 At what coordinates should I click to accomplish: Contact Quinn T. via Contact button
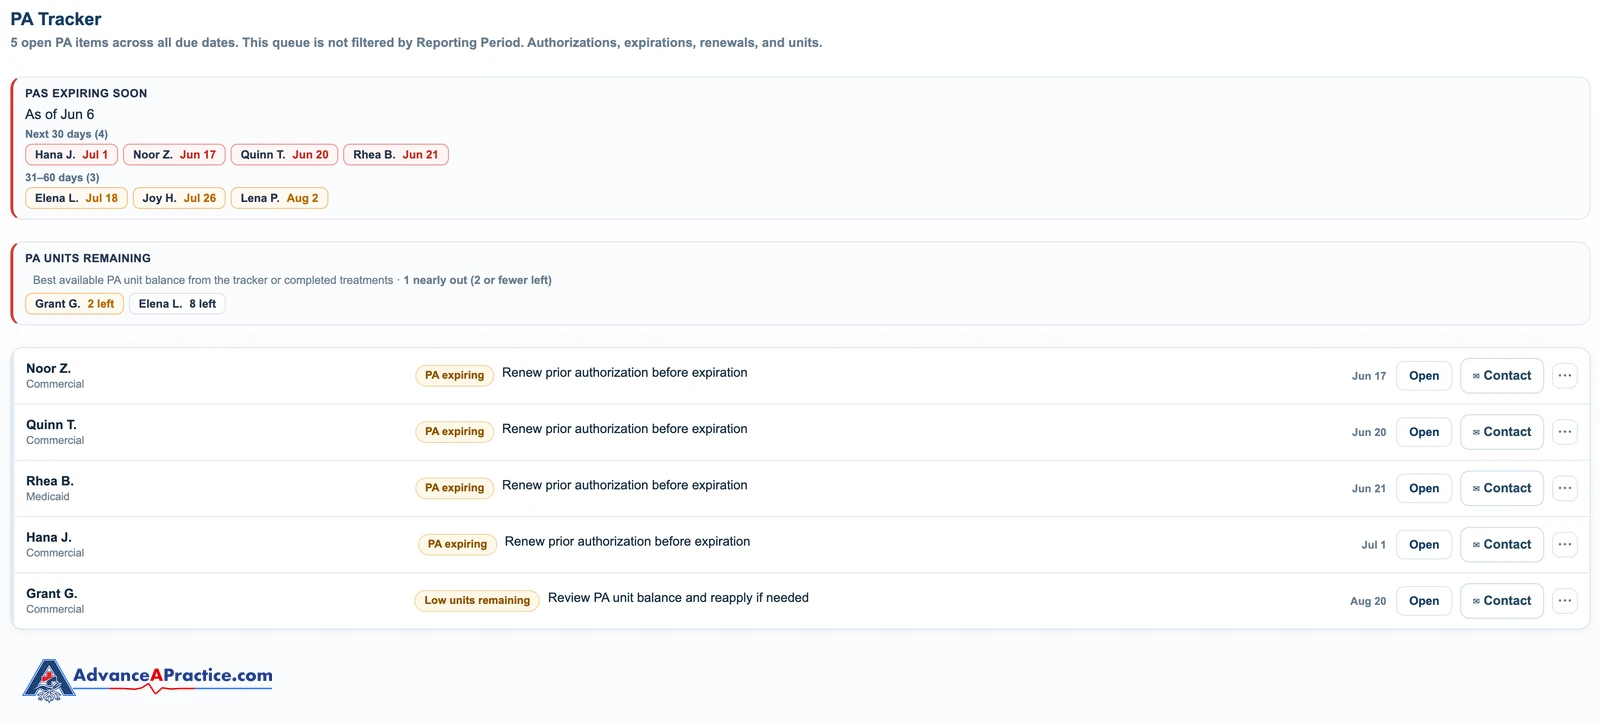coord(1502,432)
